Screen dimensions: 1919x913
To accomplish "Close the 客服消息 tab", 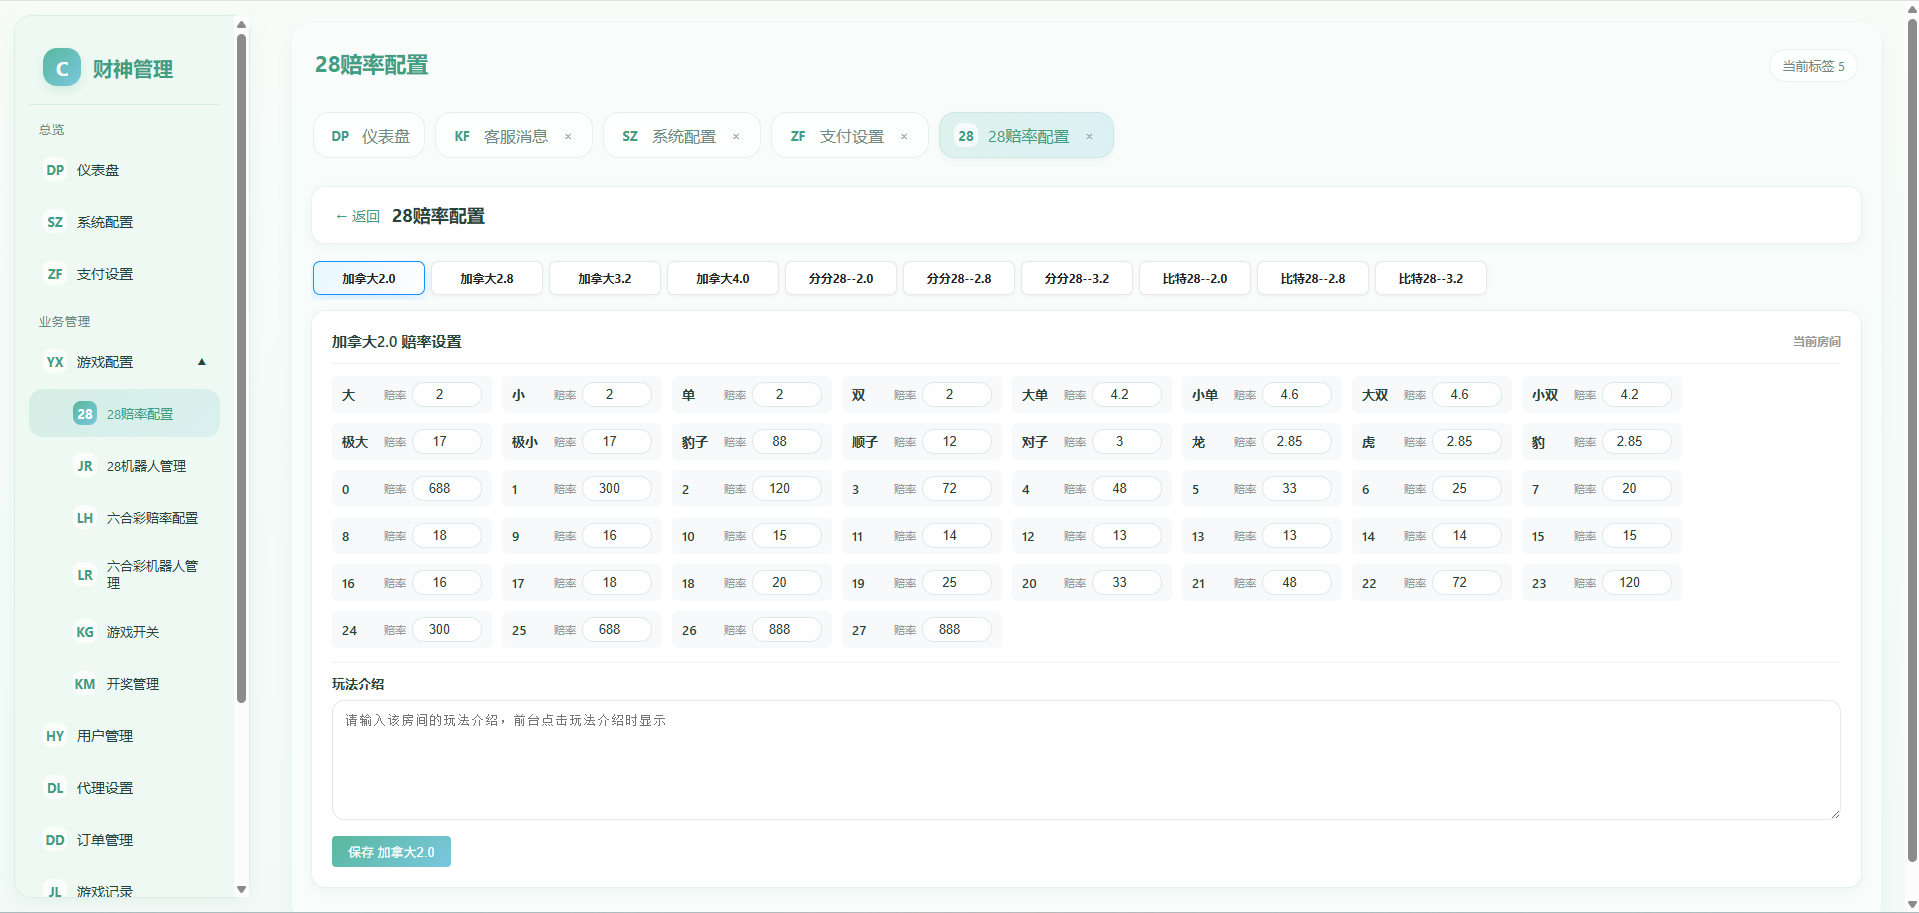I will (568, 137).
